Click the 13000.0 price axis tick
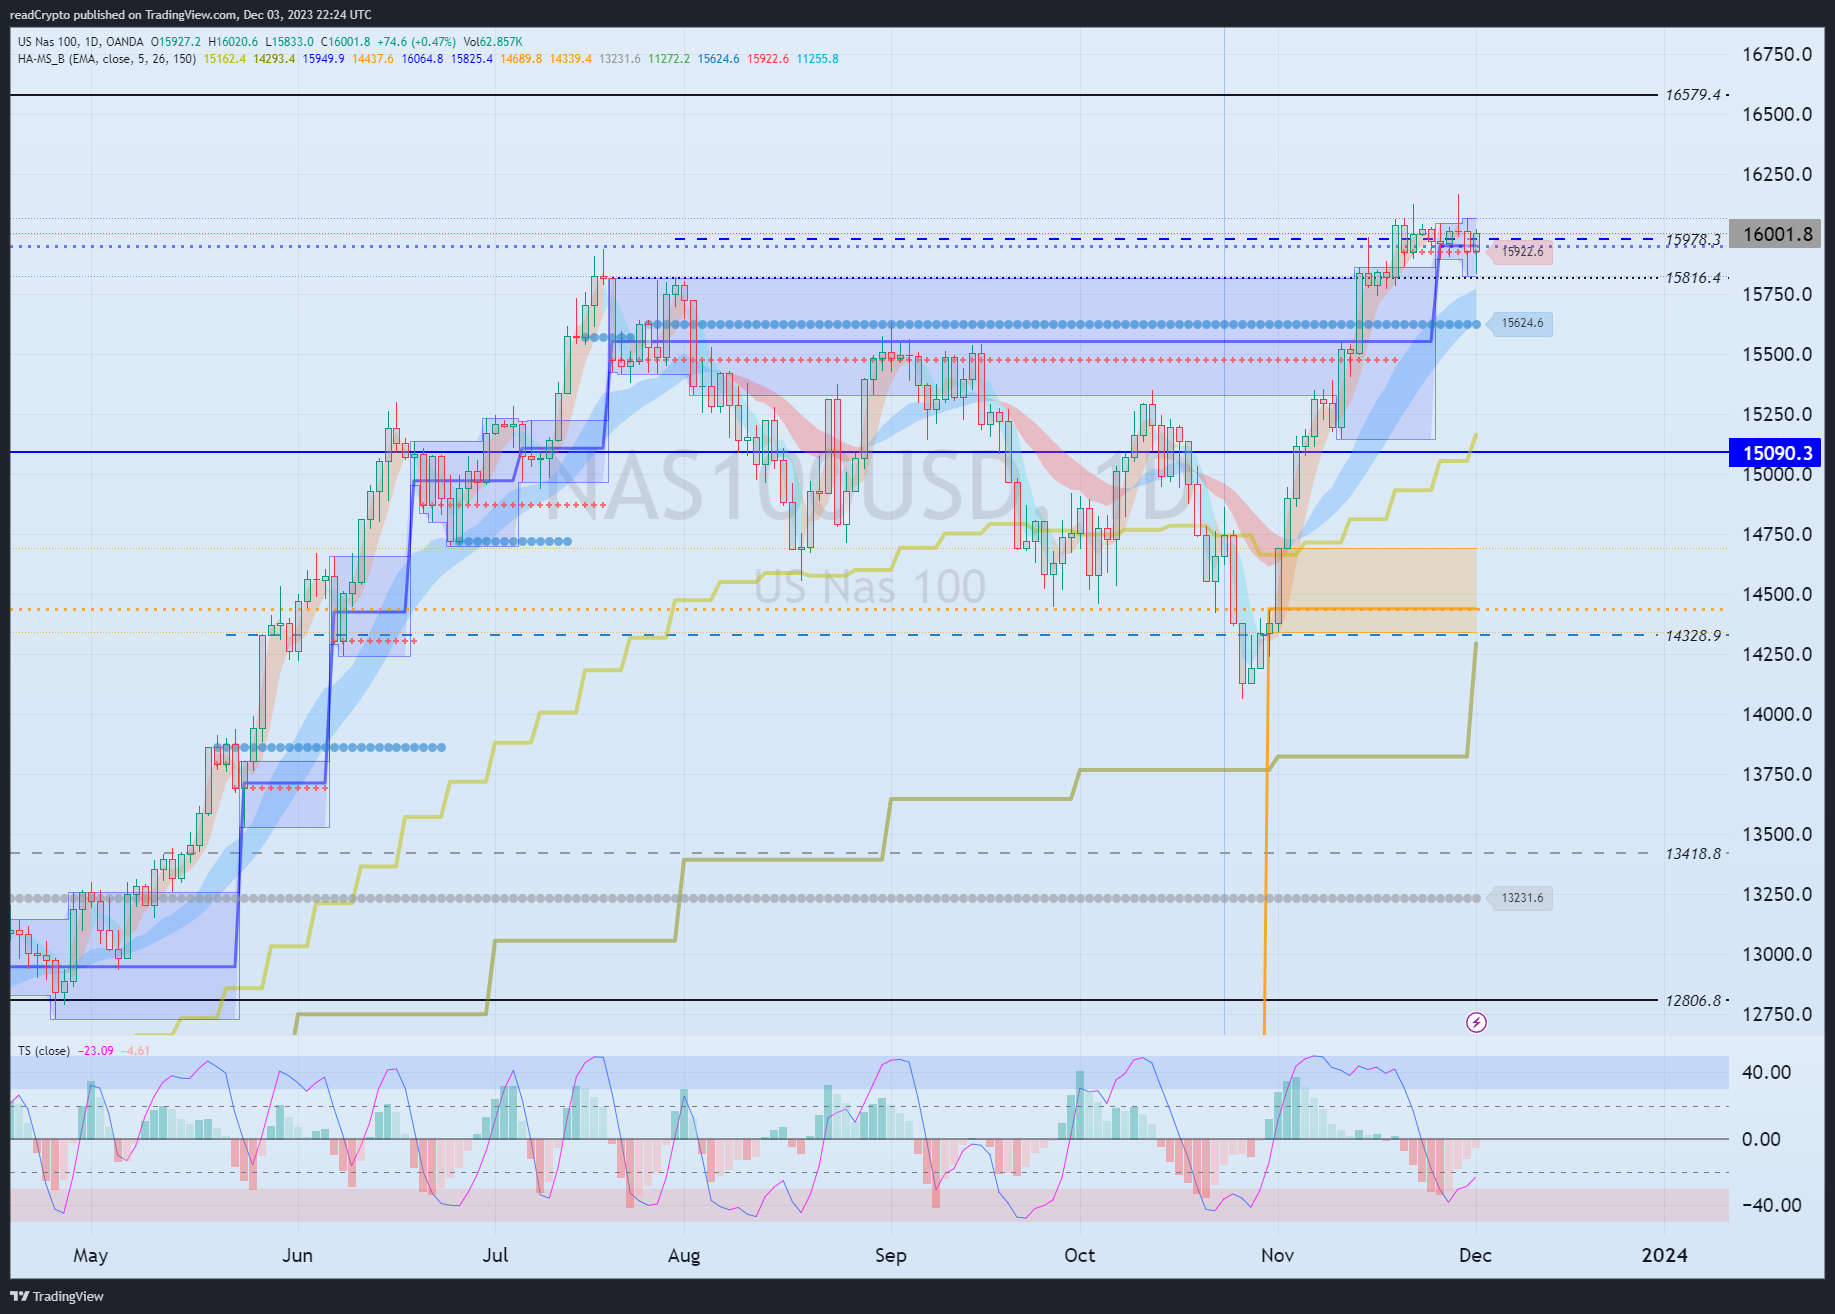Image resolution: width=1835 pixels, height=1314 pixels. tap(1777, 954)
